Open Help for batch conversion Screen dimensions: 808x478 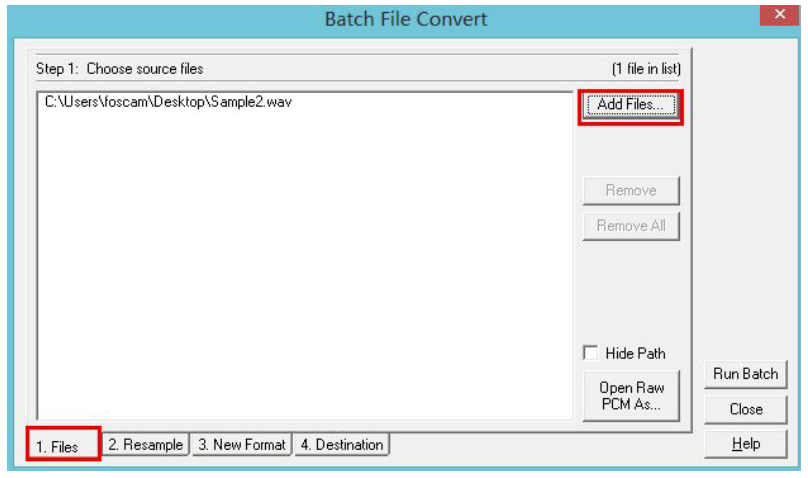pos(745,444)
